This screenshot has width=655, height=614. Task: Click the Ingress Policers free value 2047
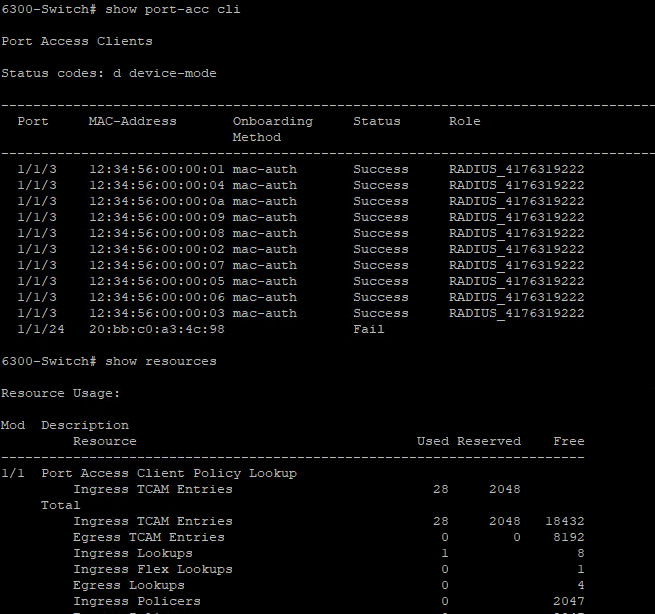[569, 601]
